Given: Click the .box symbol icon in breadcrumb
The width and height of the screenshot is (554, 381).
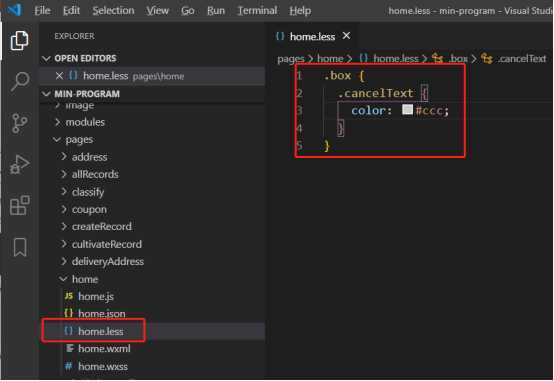Looking at the screenshot, I should (x=437, y=58).
